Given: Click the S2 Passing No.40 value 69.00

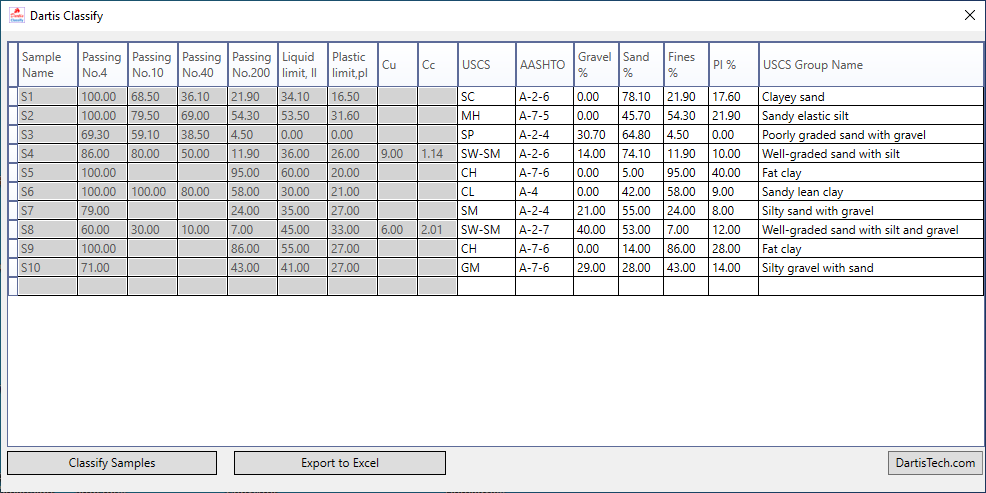Looking at the screenshot, I should click(x=202, y=116).
